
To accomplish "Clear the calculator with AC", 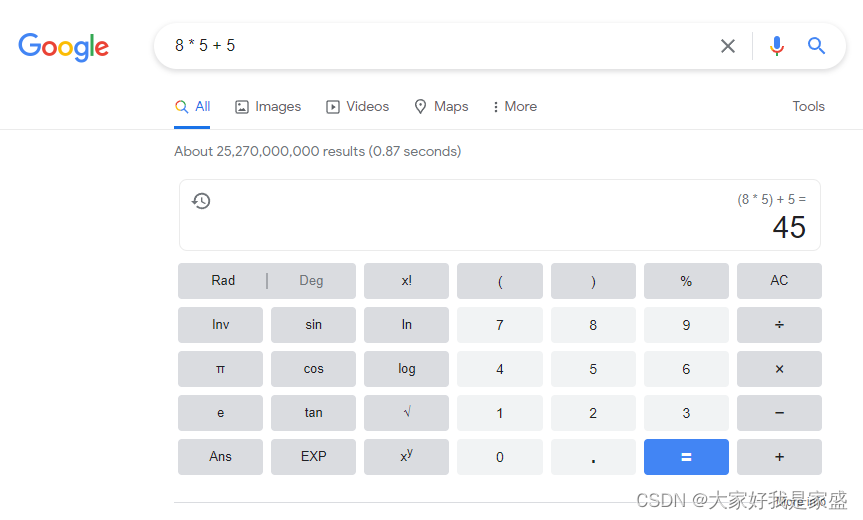I will click(779, 281).
